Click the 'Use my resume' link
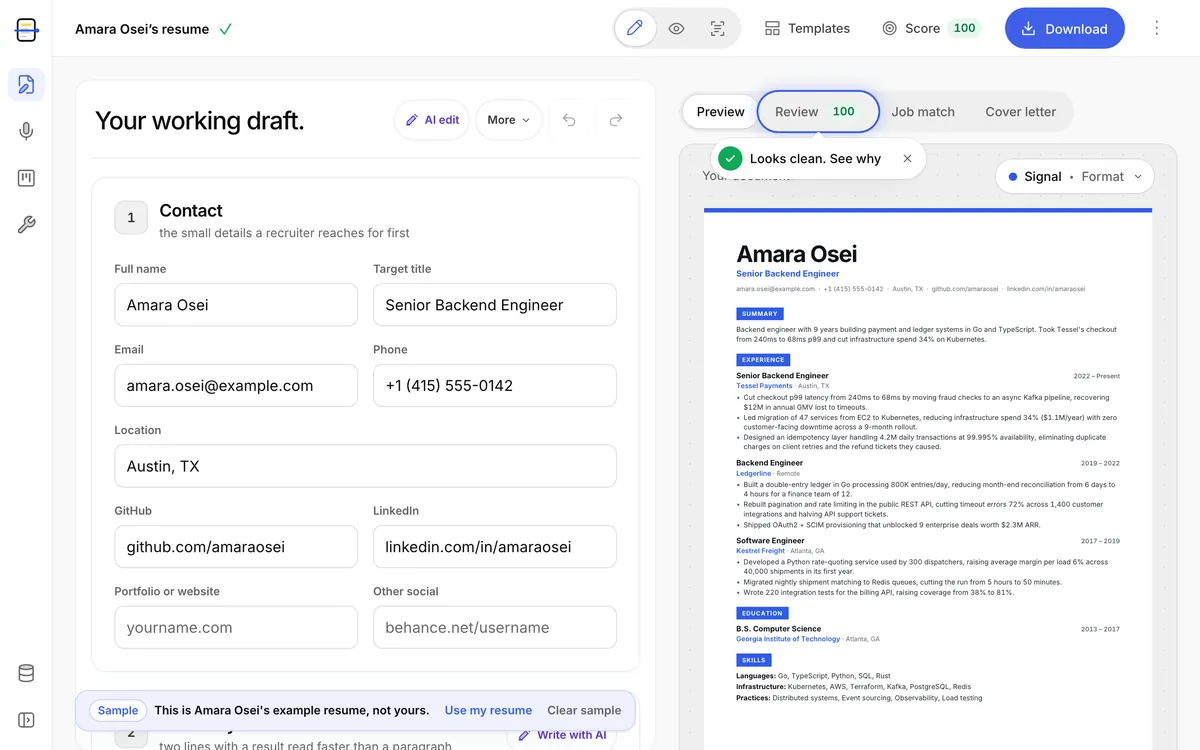The width and height of the screenshot is (1200, 750). [488, 710]
